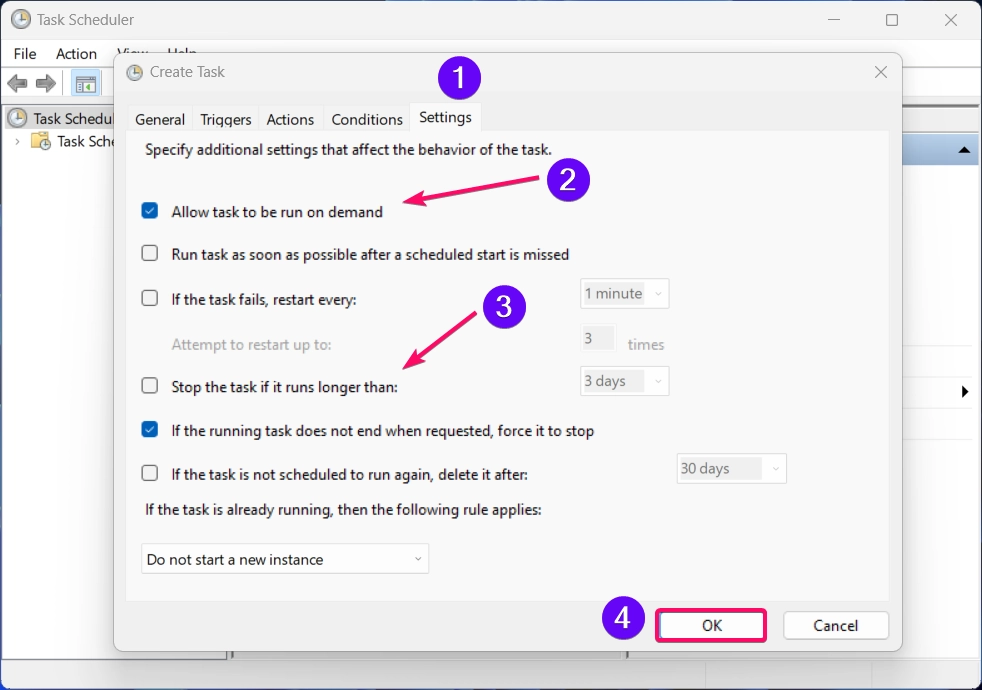982x690 pixels.
Task: Select the Task Scheduler Library folder icon
Action: (41, 142)
